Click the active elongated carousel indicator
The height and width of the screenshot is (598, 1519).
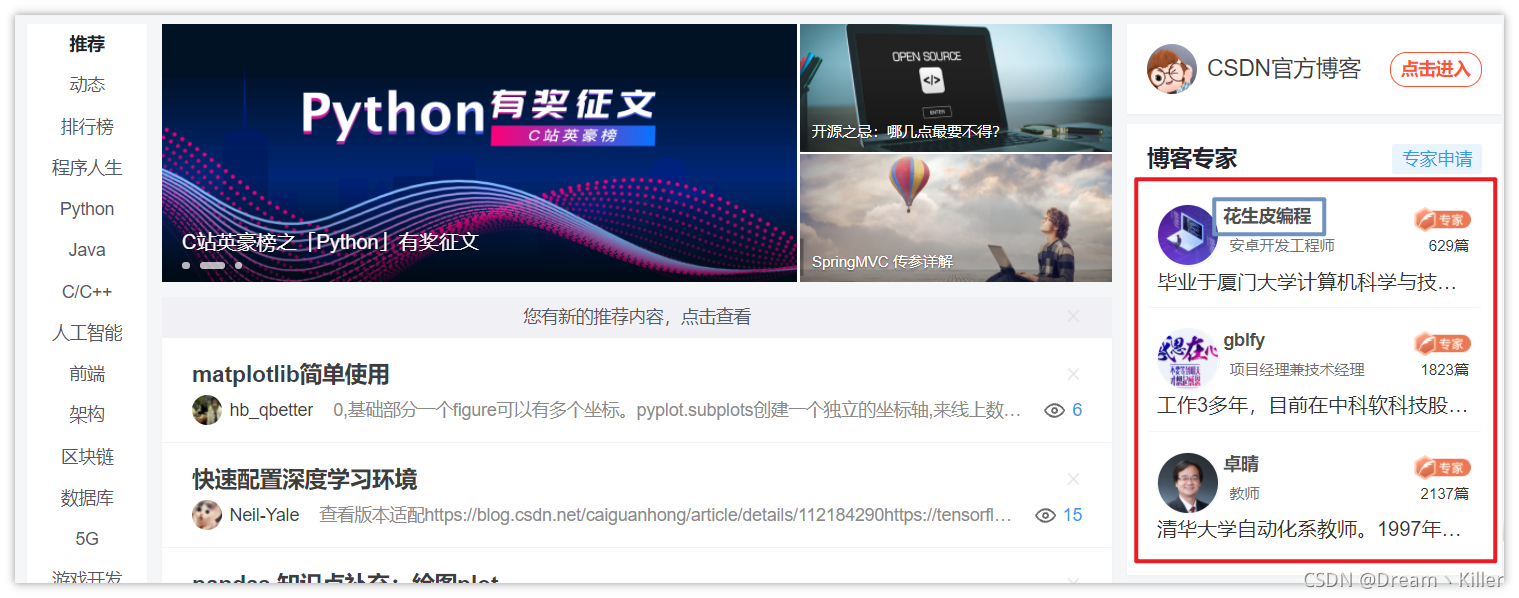[212, 266]
